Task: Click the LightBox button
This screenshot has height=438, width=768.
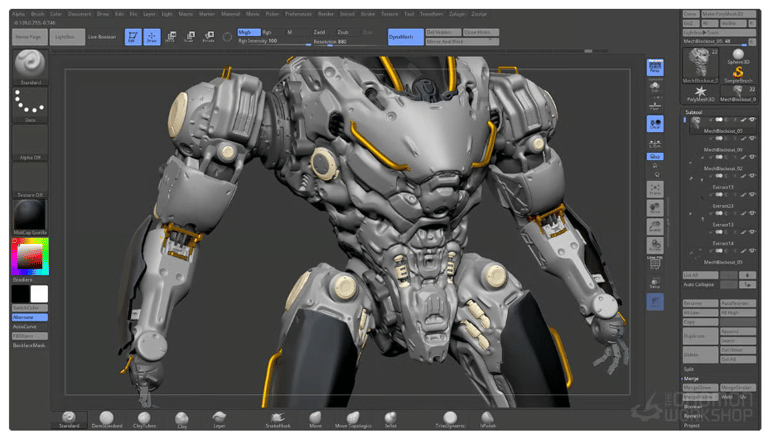Action: pos(68,36)
